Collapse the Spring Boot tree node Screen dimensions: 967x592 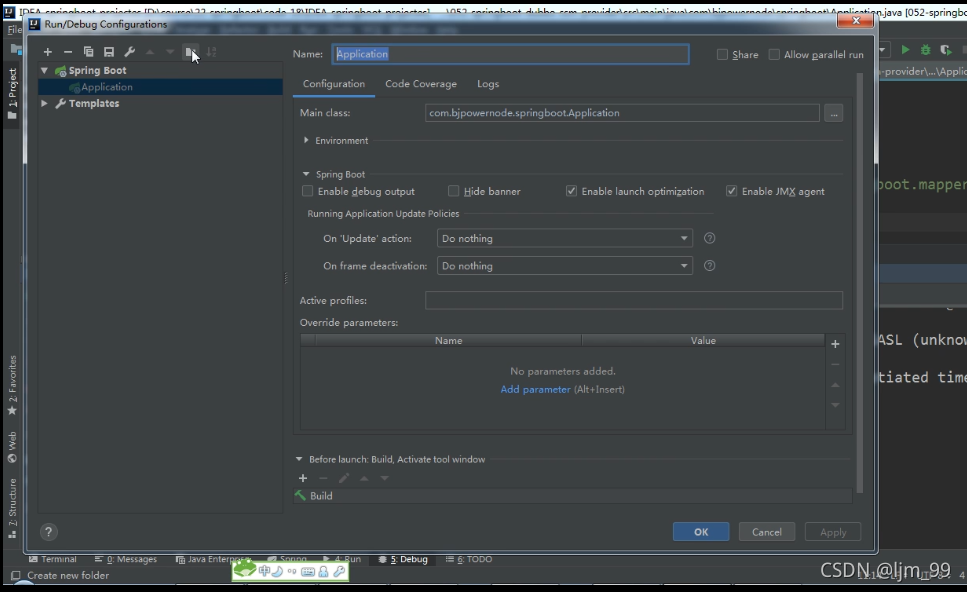click(44, 70)
